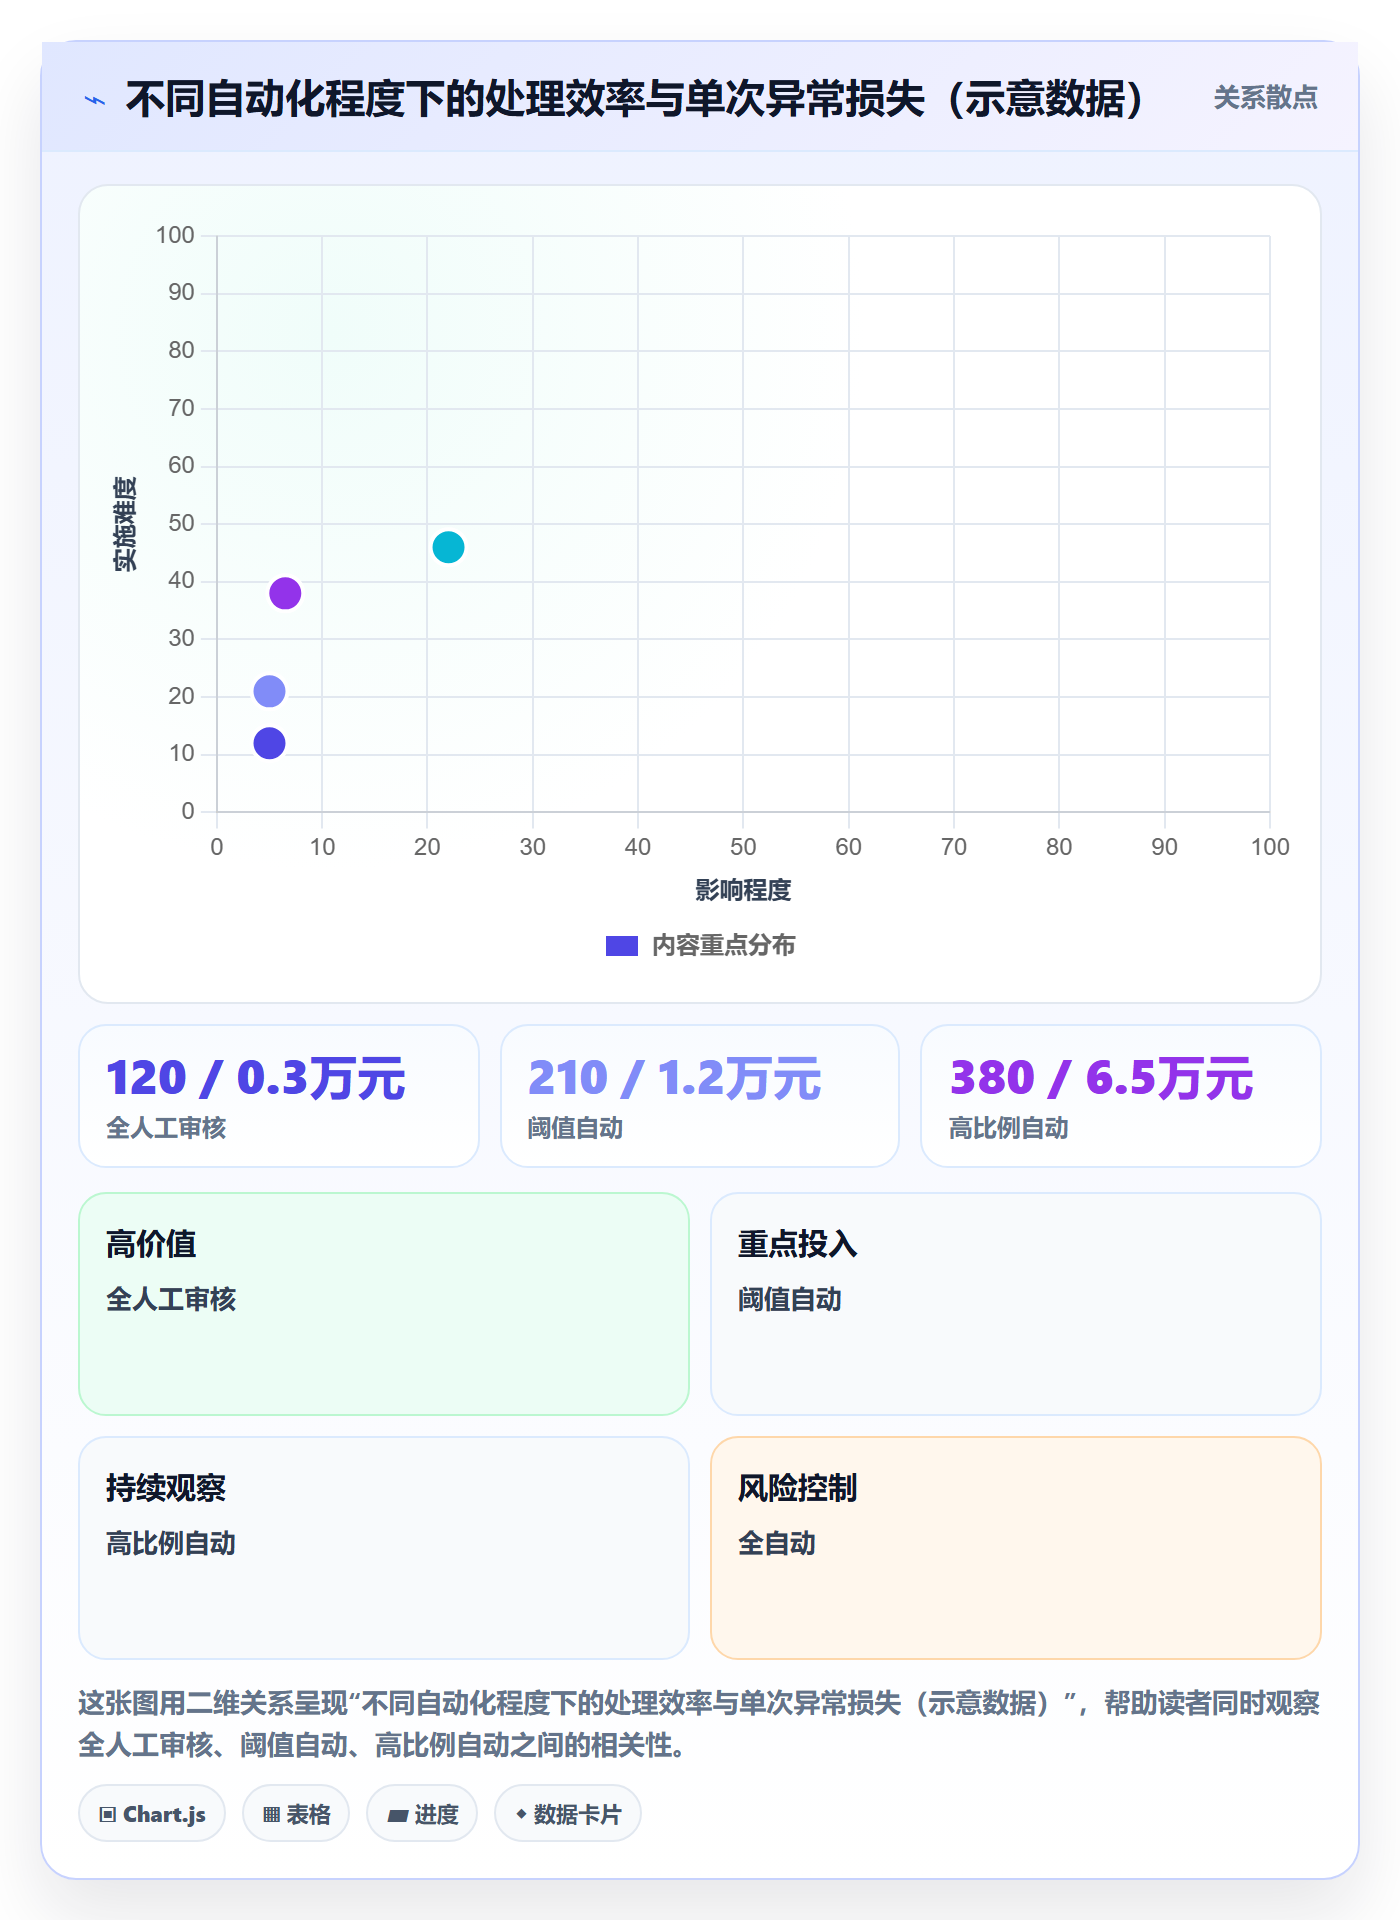The width and height of the screenshot is (1400, 1920).
Task: Click 阈值自动 text in 重点投入 card
Action: pyautogui.click(x=790, y=1299)
